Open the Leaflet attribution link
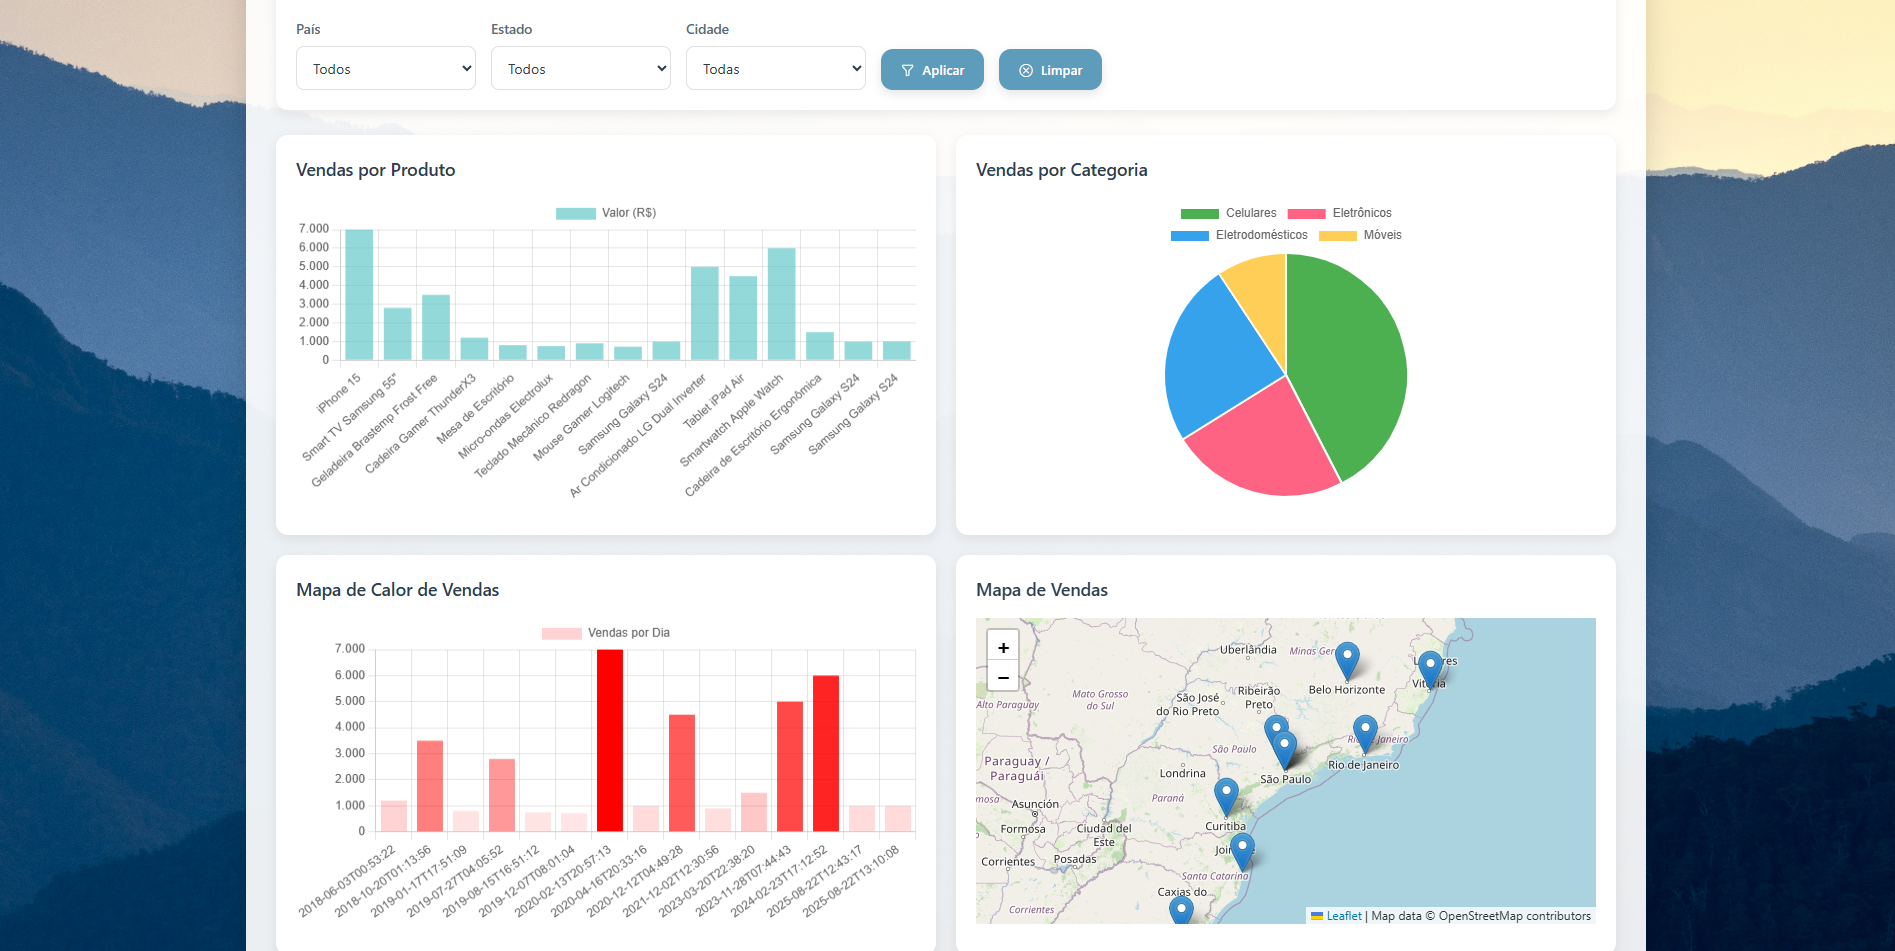The width and height of the screenshot is (1895, 951). (x=1343, y=916)
